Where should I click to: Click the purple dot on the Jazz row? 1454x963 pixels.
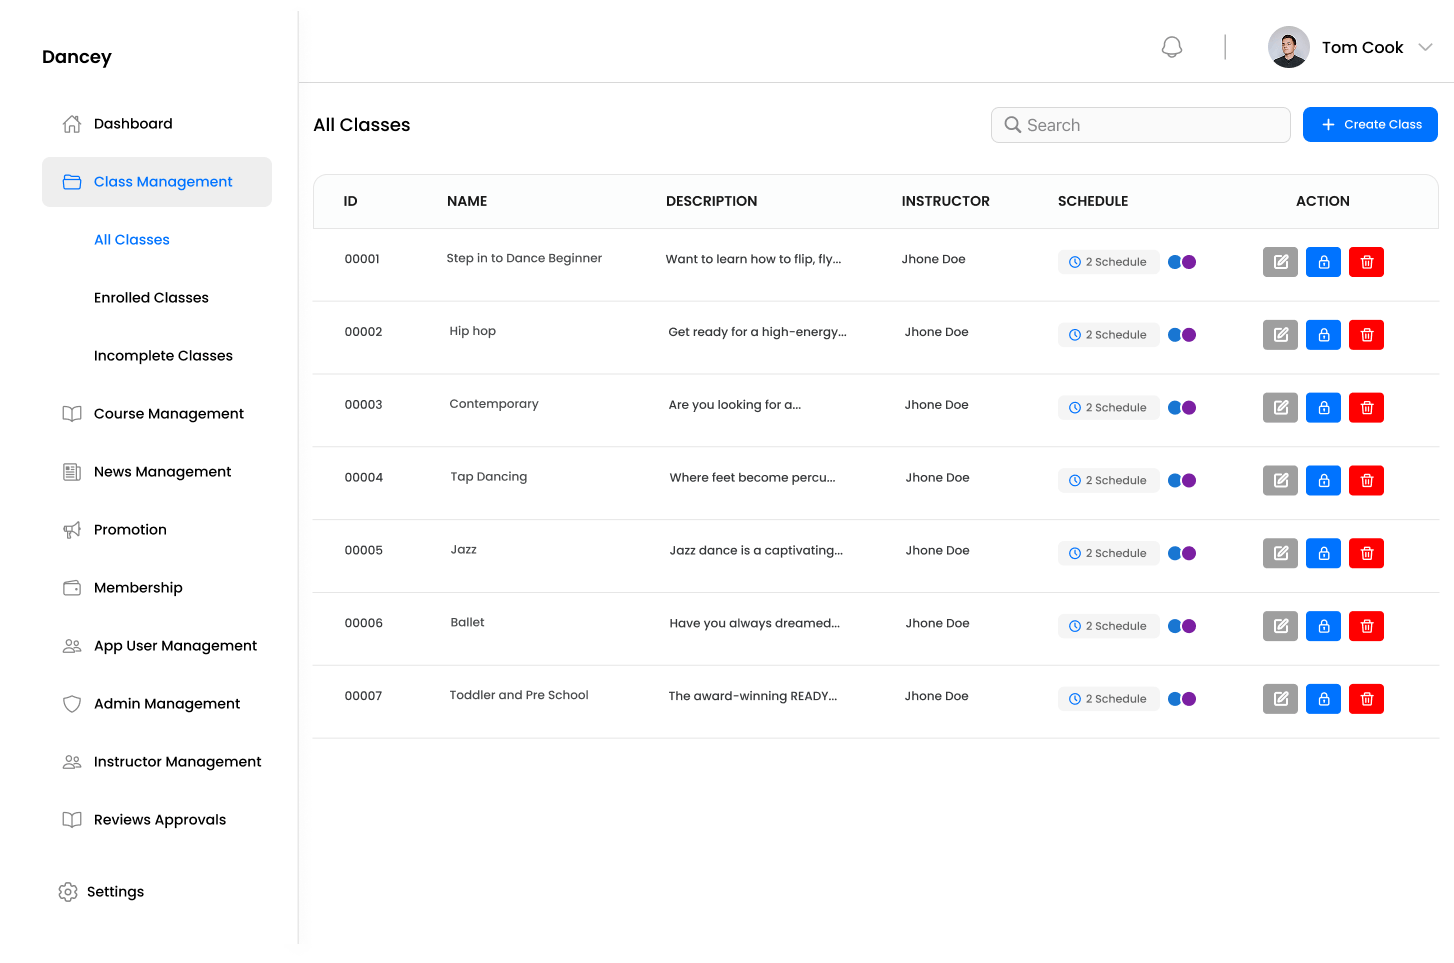click(1188, 553)
